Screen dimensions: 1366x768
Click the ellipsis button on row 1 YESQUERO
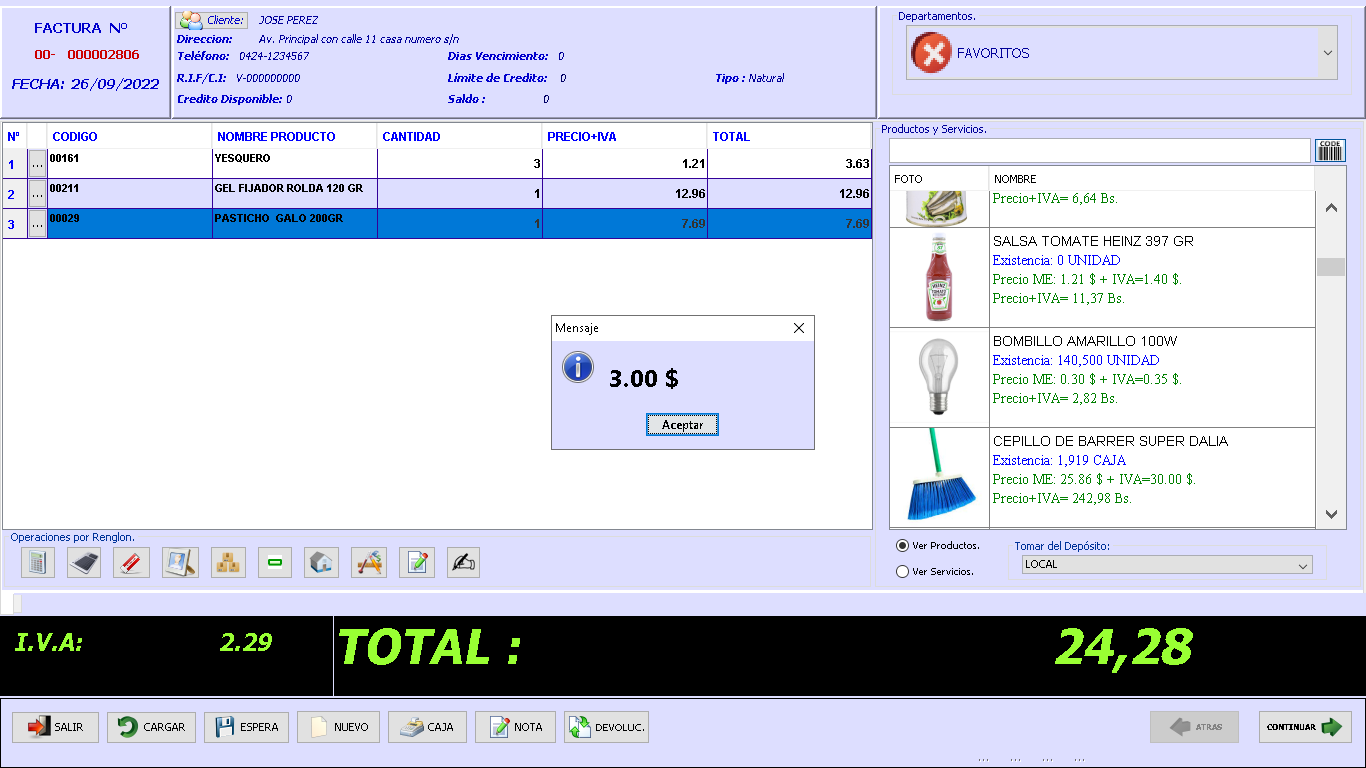click(x=37, y=163)
